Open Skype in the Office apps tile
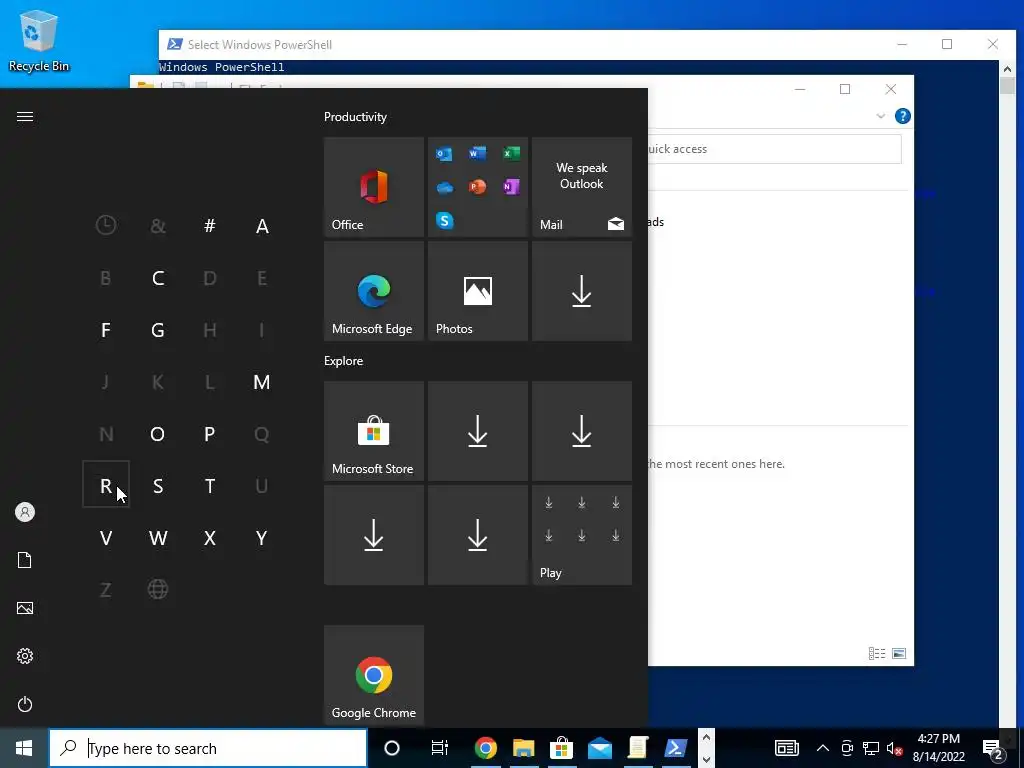Image resolution: width=1024 pixels, height=768 pixels. (444, 221)
